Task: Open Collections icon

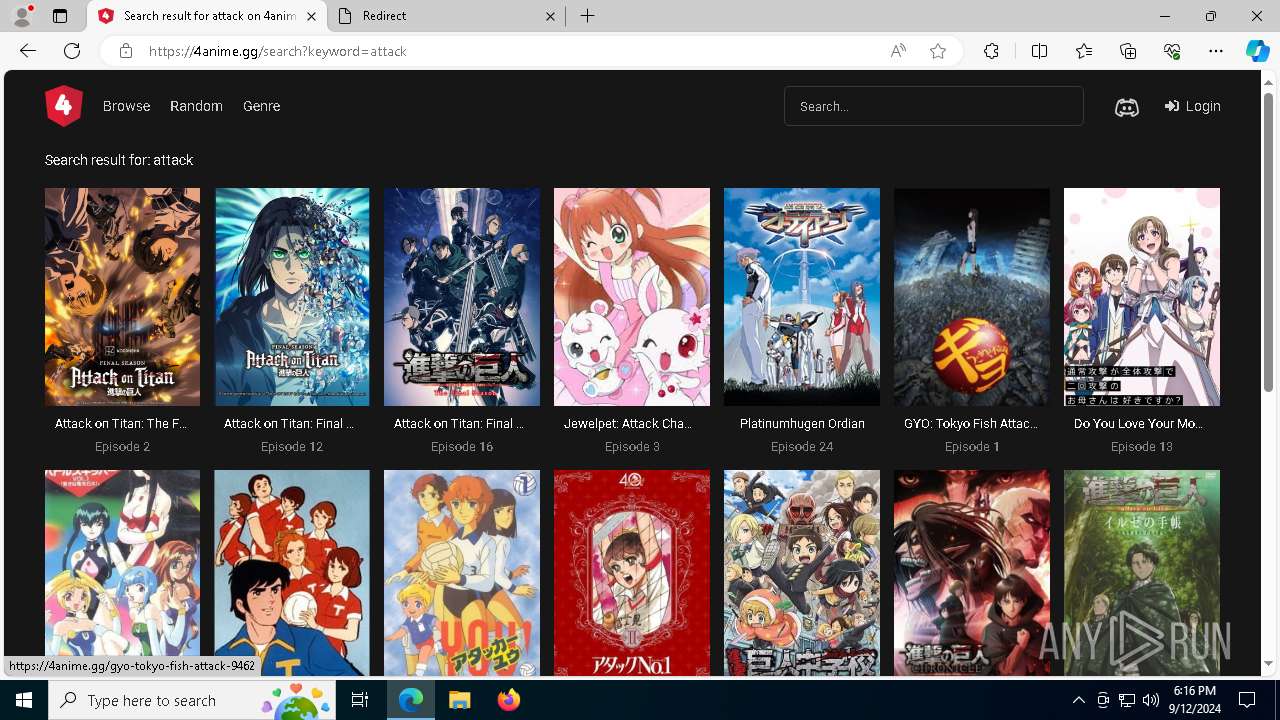Action: click(x=1128, y=51)
